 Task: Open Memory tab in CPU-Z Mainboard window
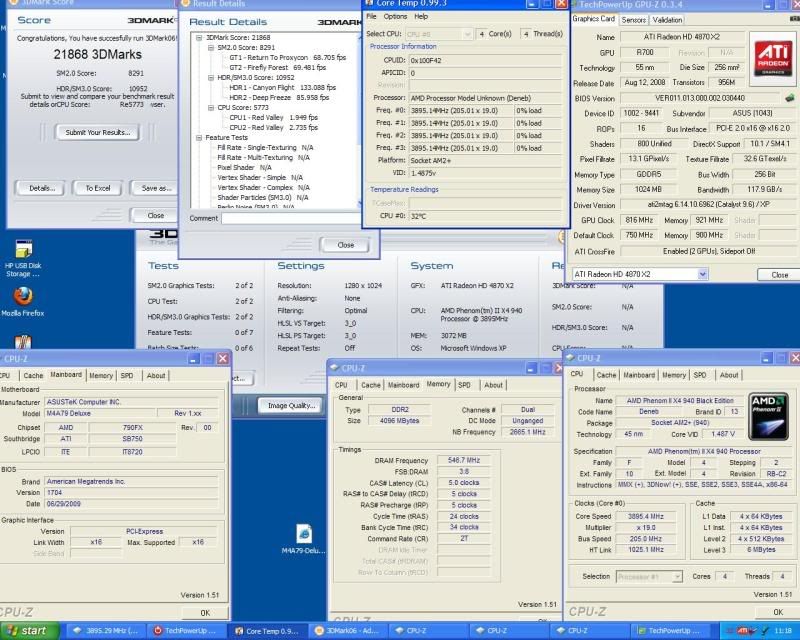101,376
